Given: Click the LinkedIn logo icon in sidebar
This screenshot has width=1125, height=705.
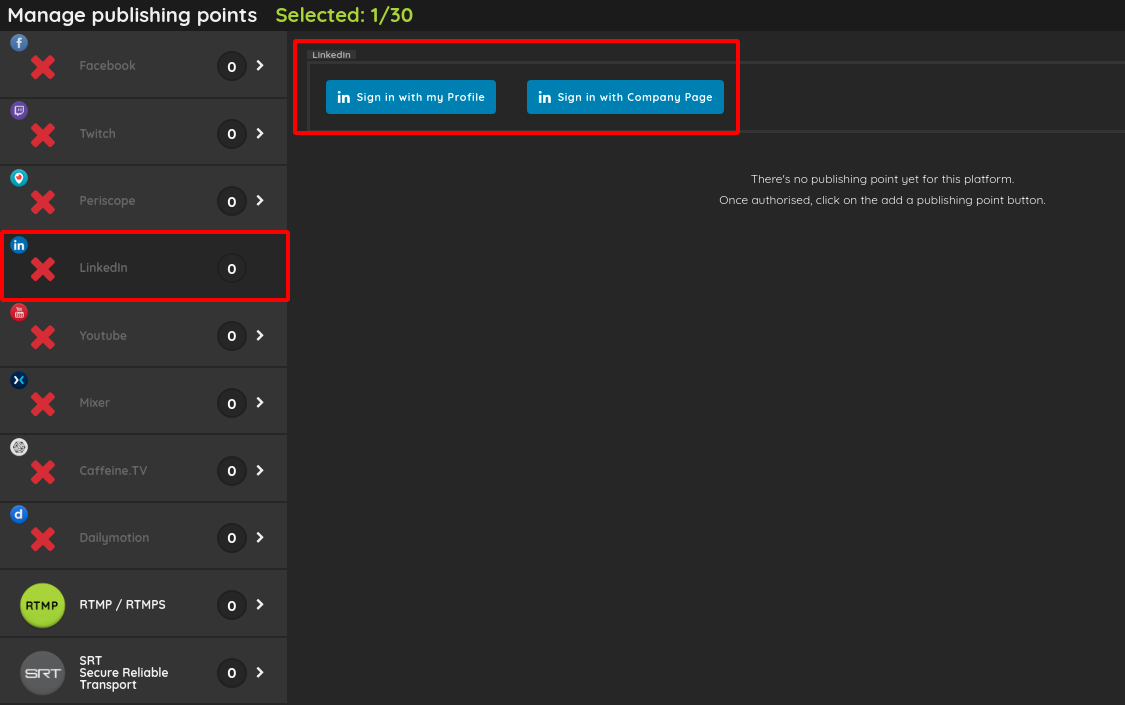Looking at the screenshot, I should click(19, 245).
